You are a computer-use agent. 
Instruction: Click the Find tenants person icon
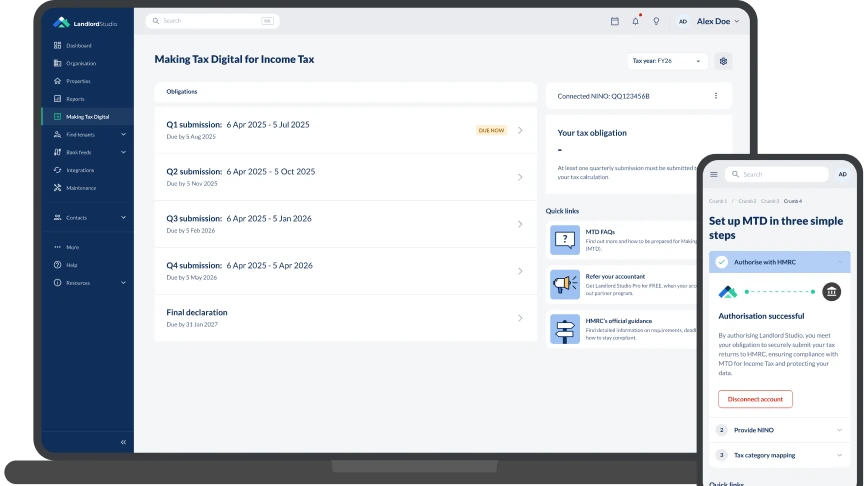[x=57, y=134]
